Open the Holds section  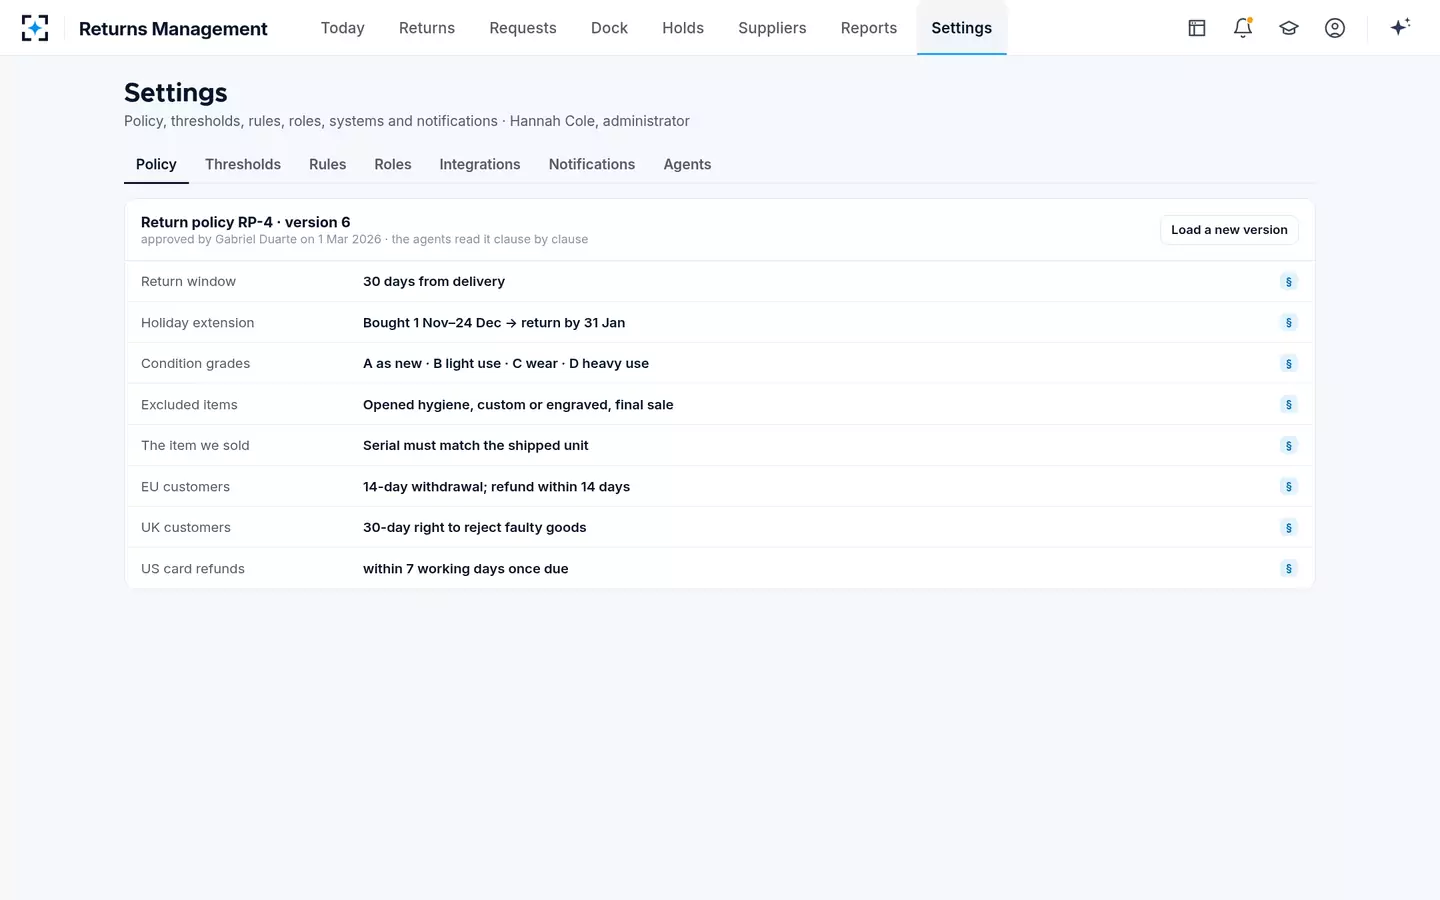(x=683, y=28)
